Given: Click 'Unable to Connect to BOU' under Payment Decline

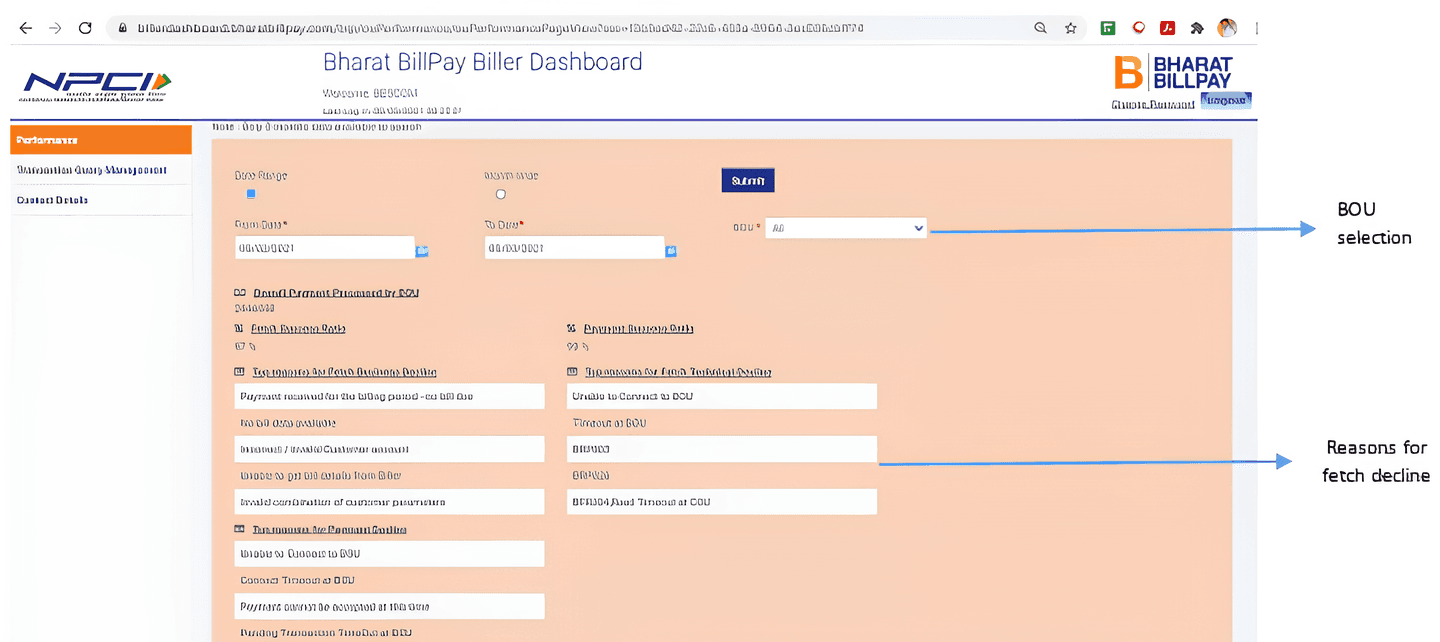Looking at the screenshot, I should (x=390, y=554).
